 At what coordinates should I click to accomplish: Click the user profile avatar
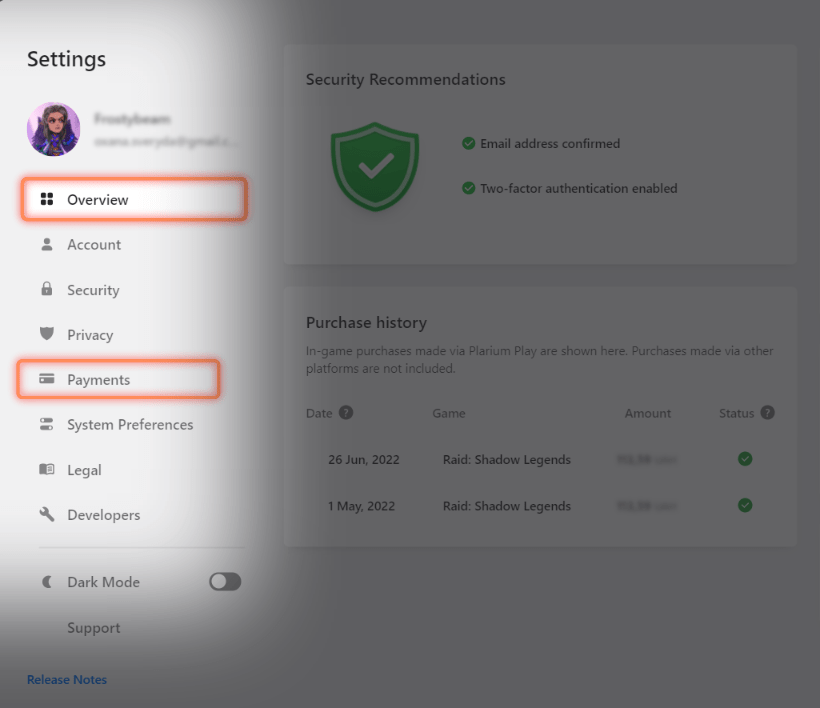pyautogui.click(x=53, y=129)
